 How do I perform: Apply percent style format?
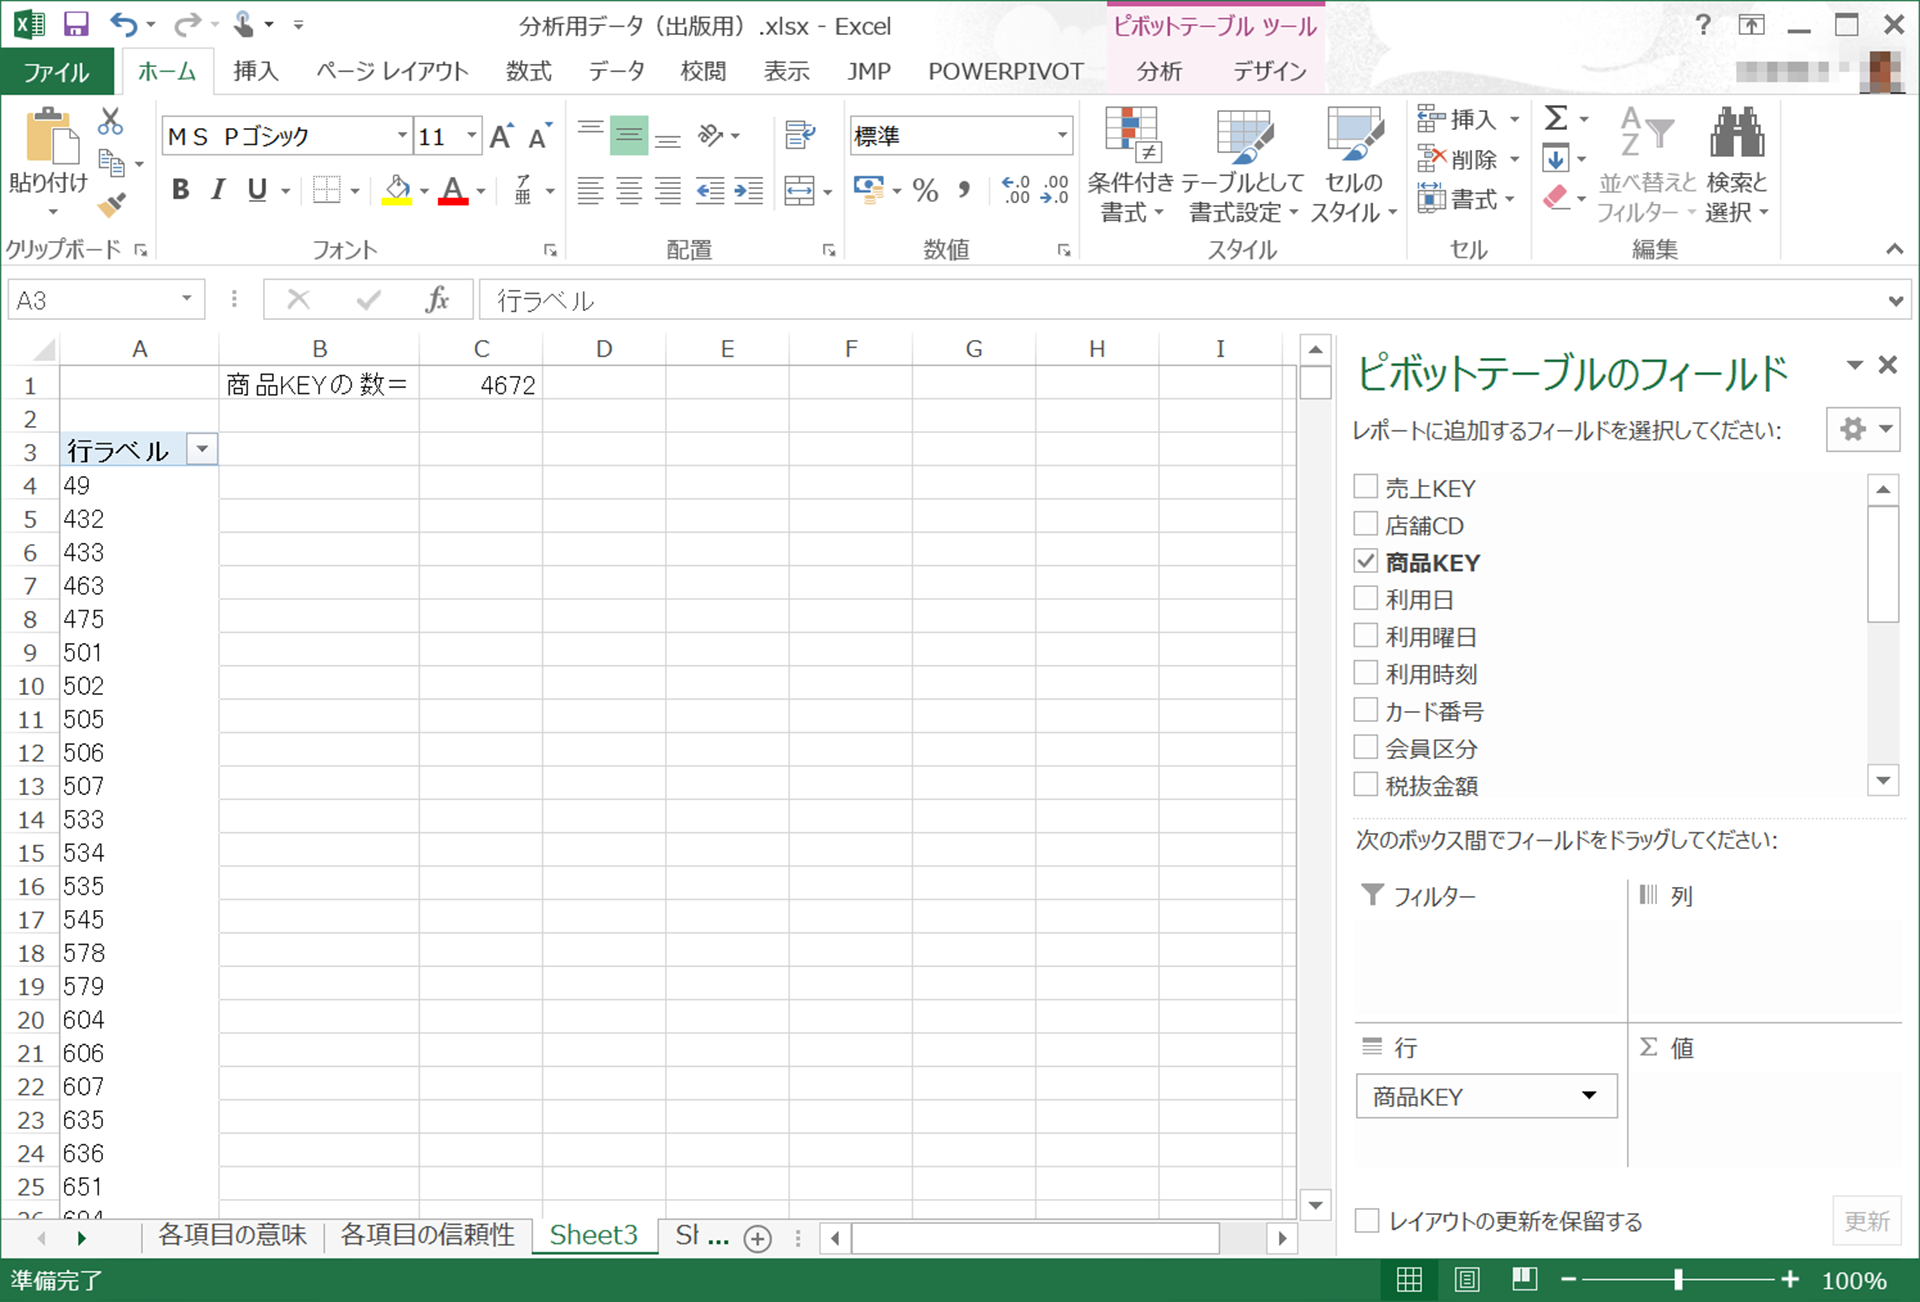click(926, 190)
